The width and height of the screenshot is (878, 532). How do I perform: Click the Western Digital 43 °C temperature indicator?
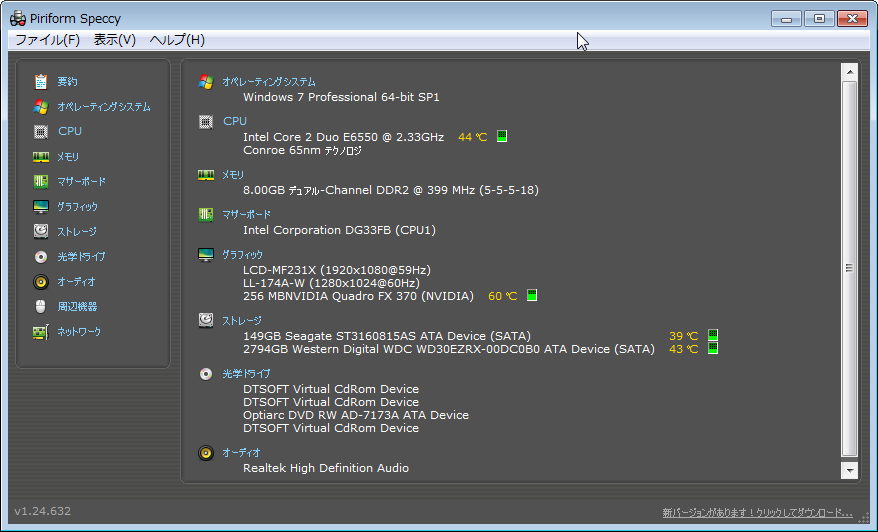click(x=712, y=348)
